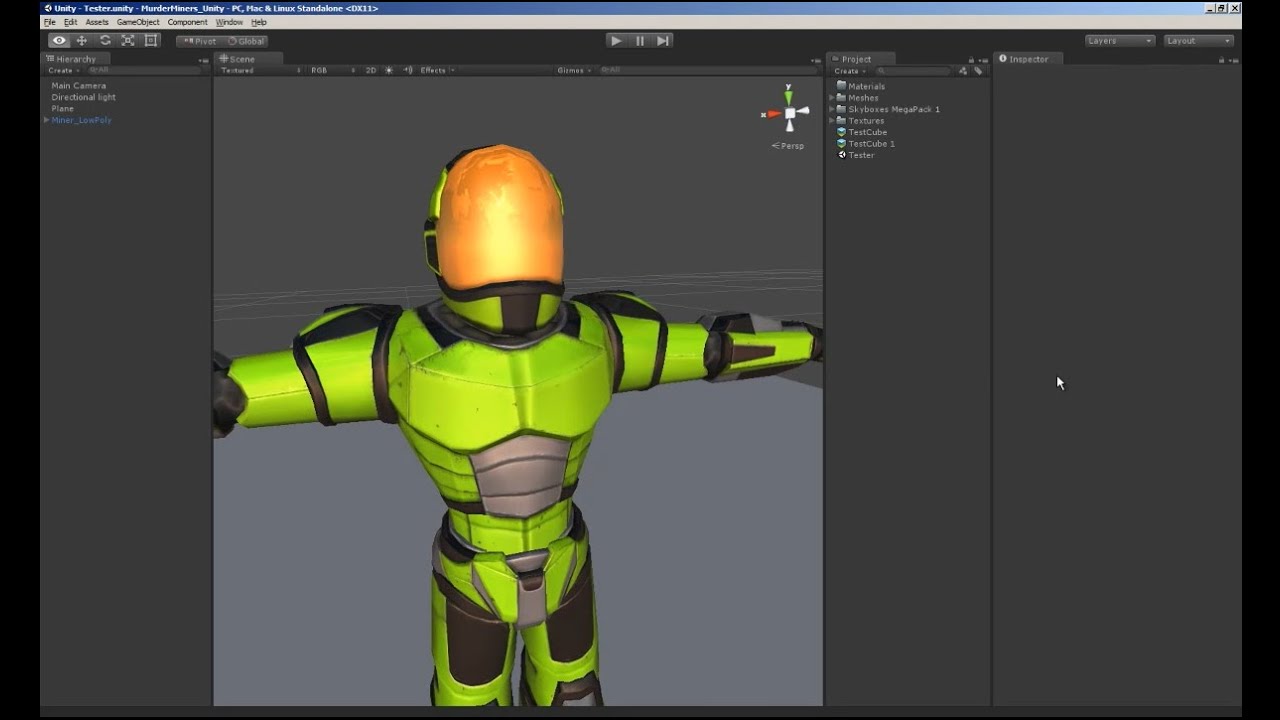The image size is (1280, 720).
Task: Select Miner_LowPoly in Hierarchy
Action: click(x=82, y=120)
